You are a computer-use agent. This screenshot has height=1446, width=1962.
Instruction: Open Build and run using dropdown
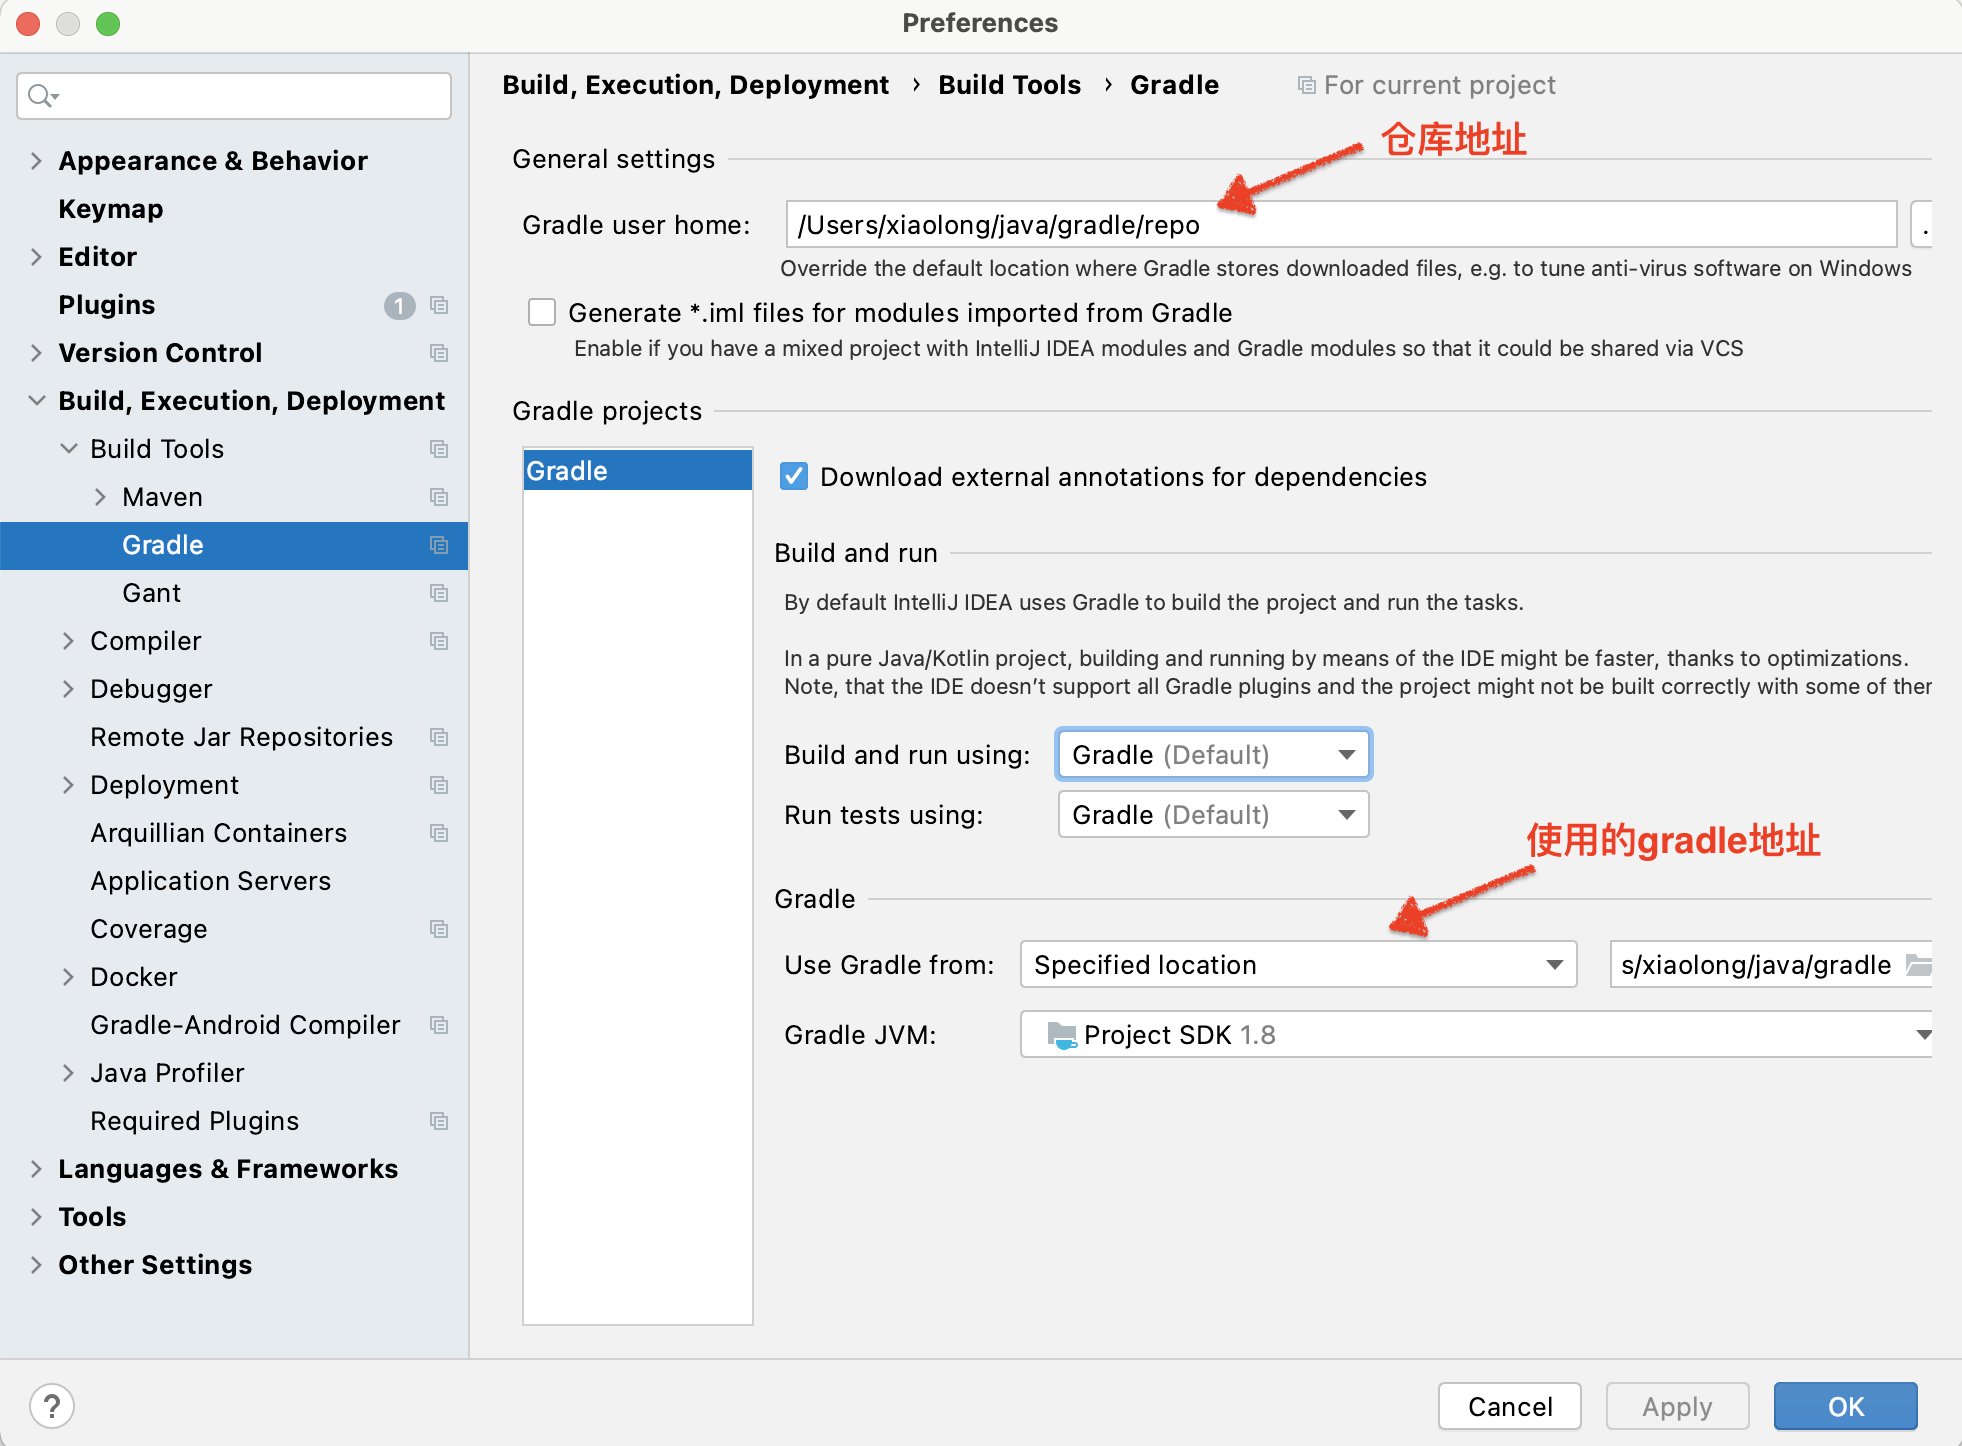[1213, 755]
